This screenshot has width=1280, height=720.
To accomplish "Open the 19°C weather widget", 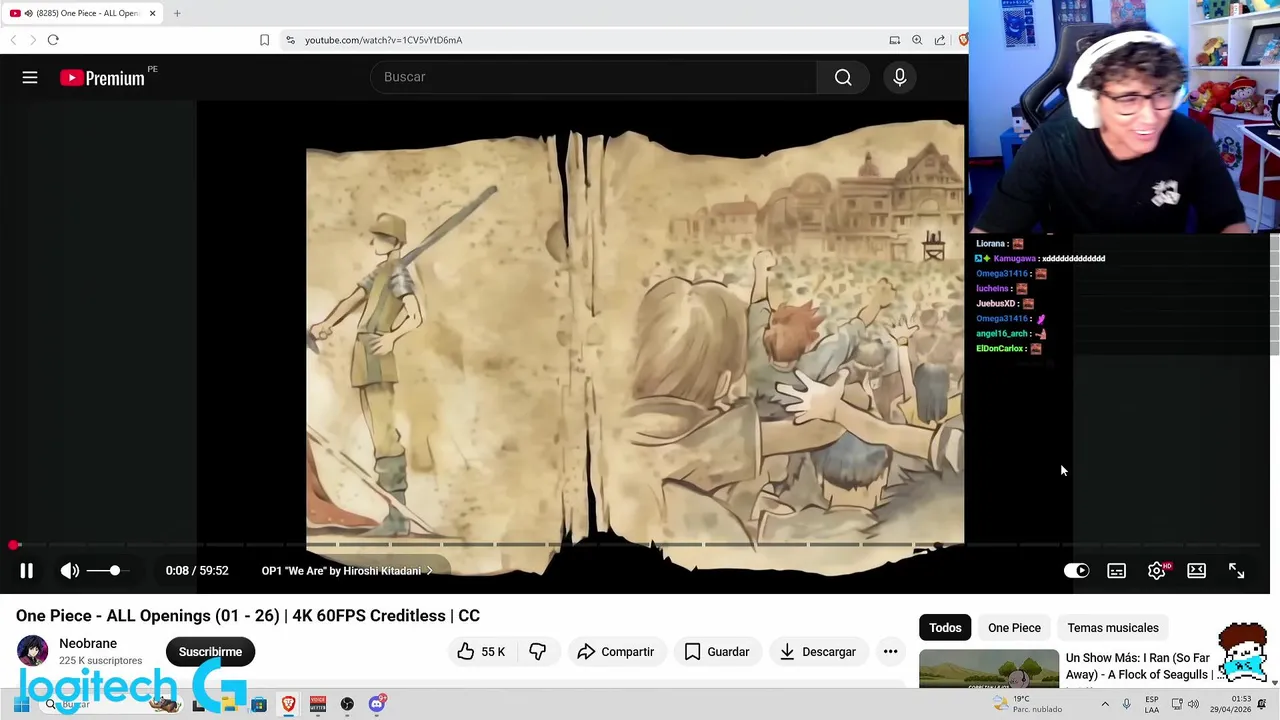I will point(1029,704).
